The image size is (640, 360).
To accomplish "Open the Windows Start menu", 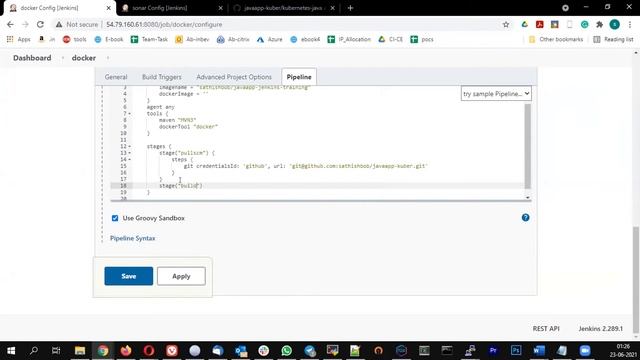I will click(11, 351).
